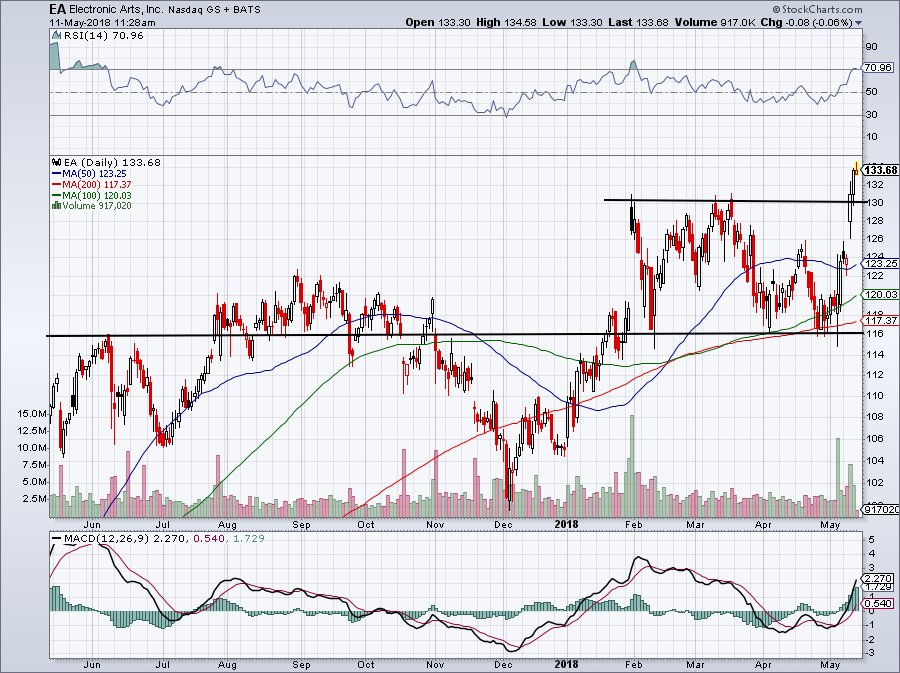Click the 'MA(50) 123.25' legend text
This screenshot has height=673, width=900.
[95, 173]
